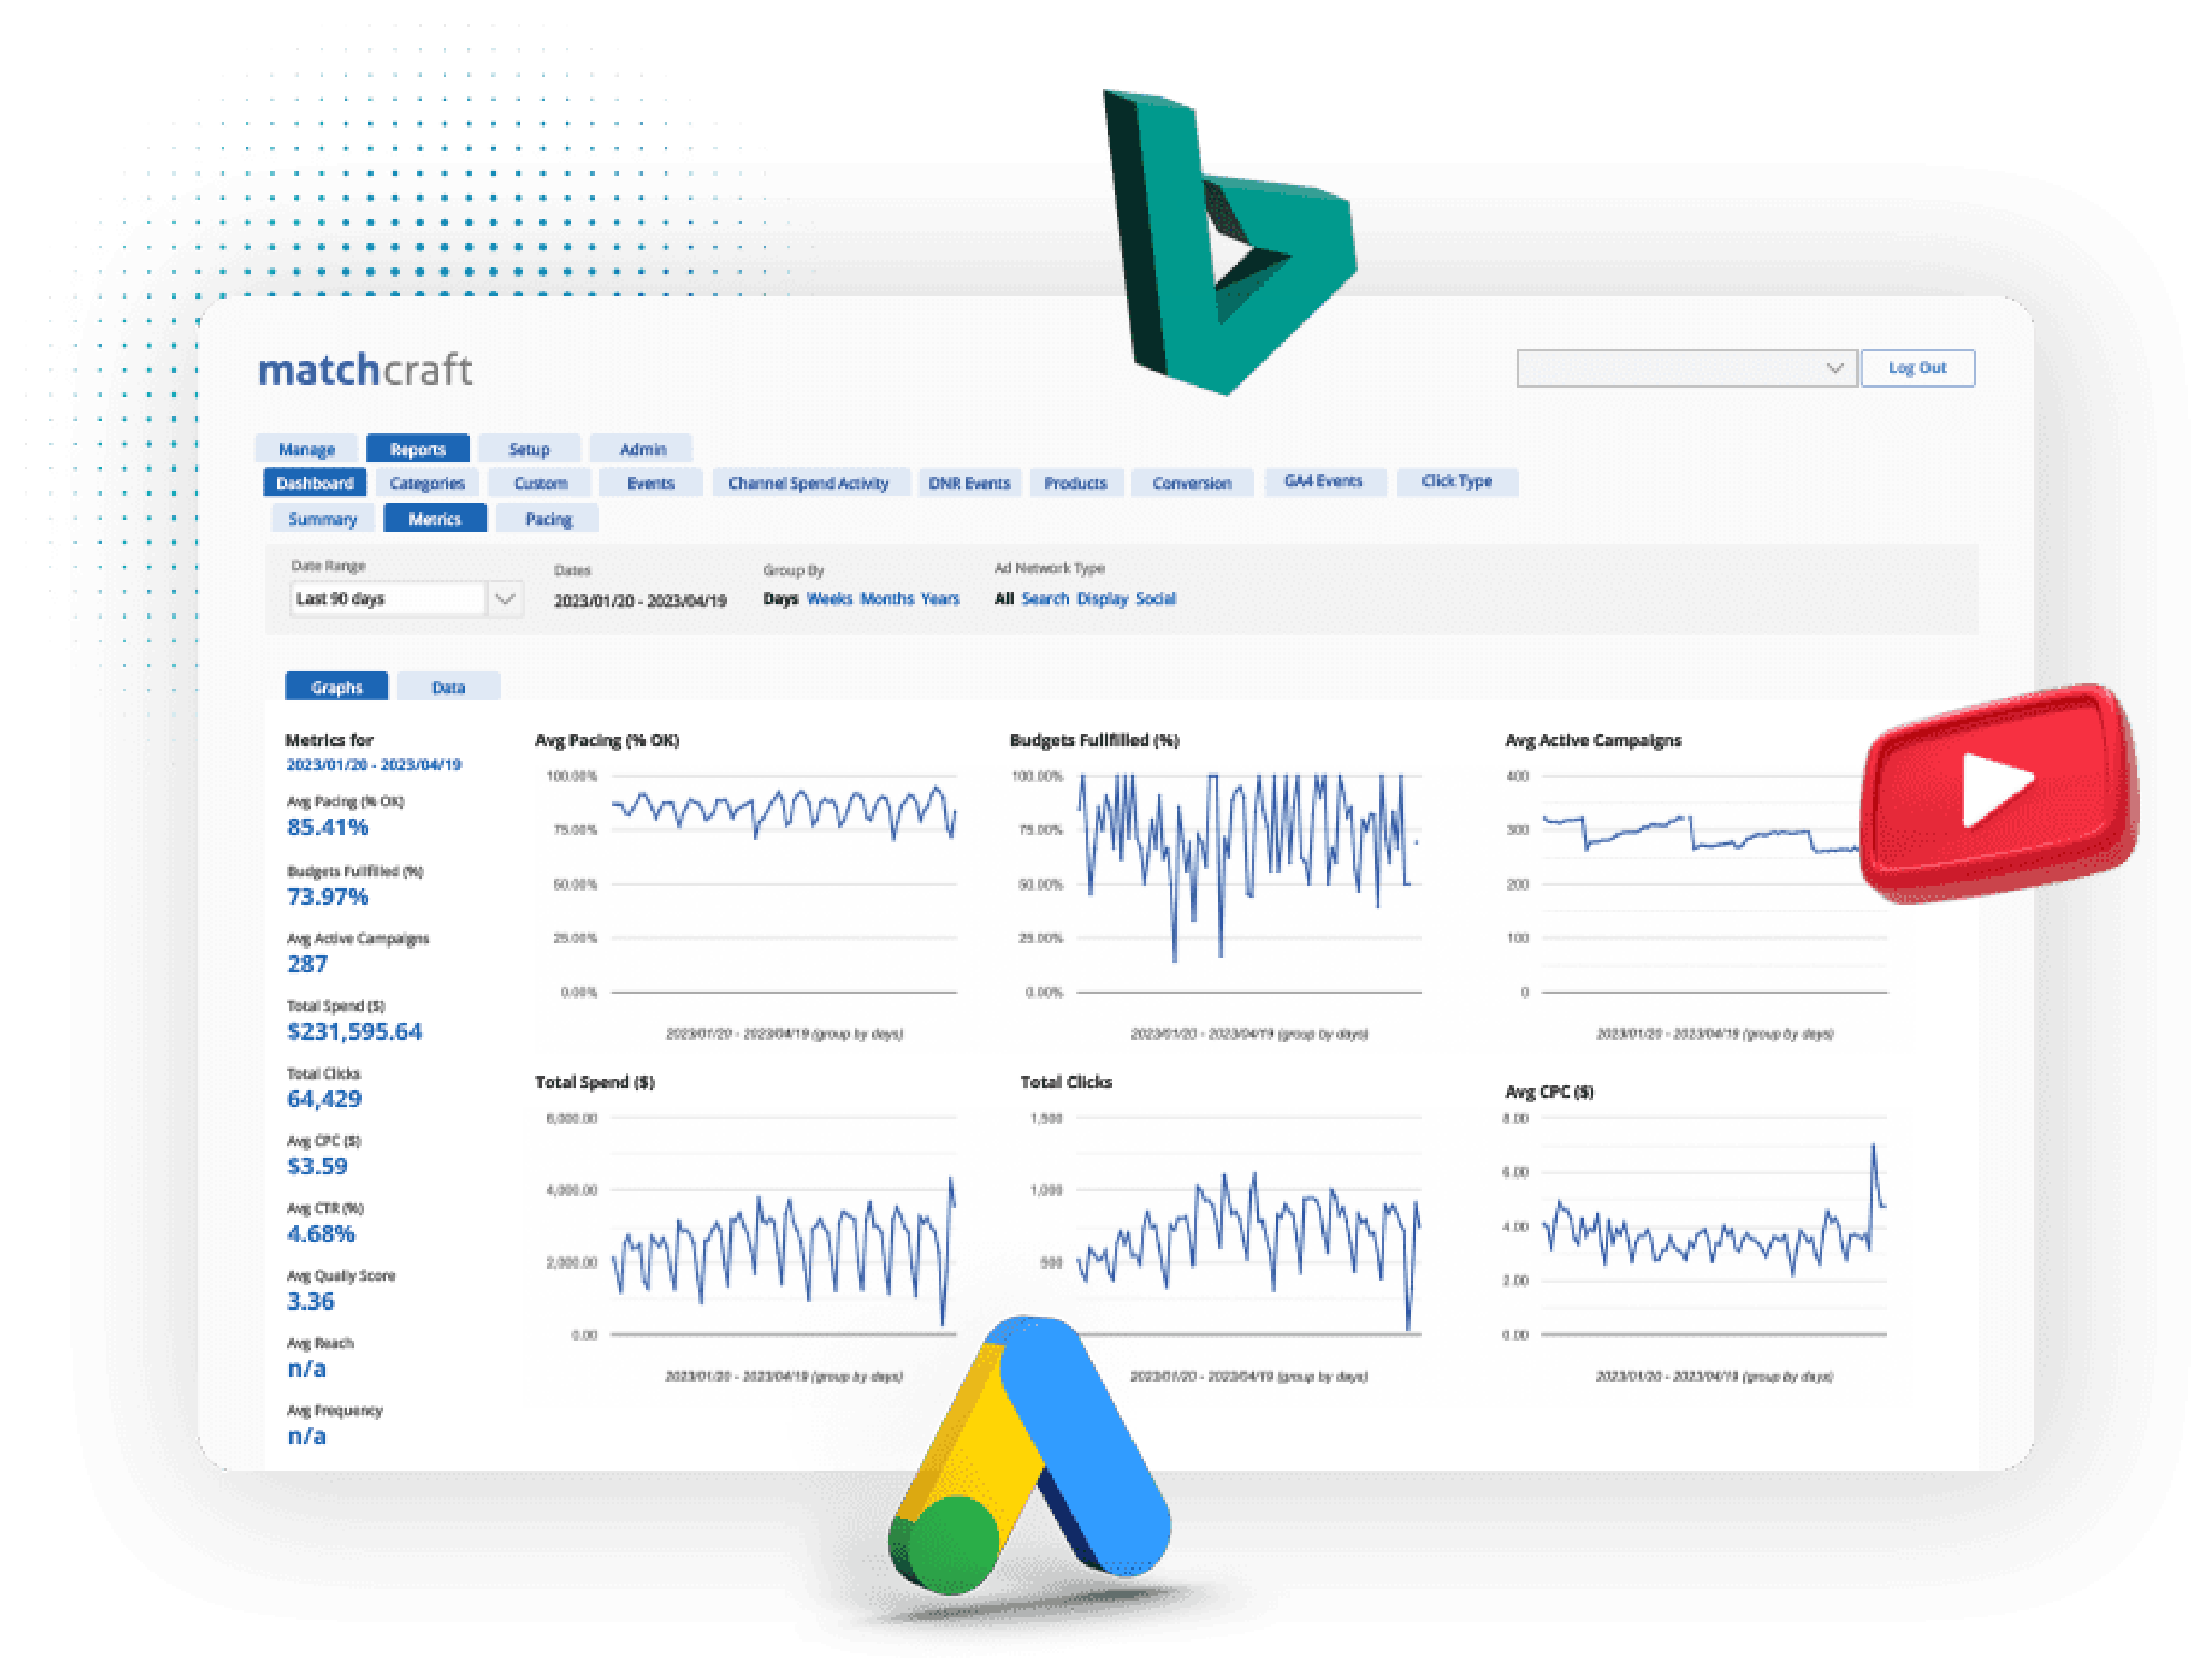Click the Avg Pacing 85.41% value
Viewport: 2212px width, 1666px height.
point(328,828)
